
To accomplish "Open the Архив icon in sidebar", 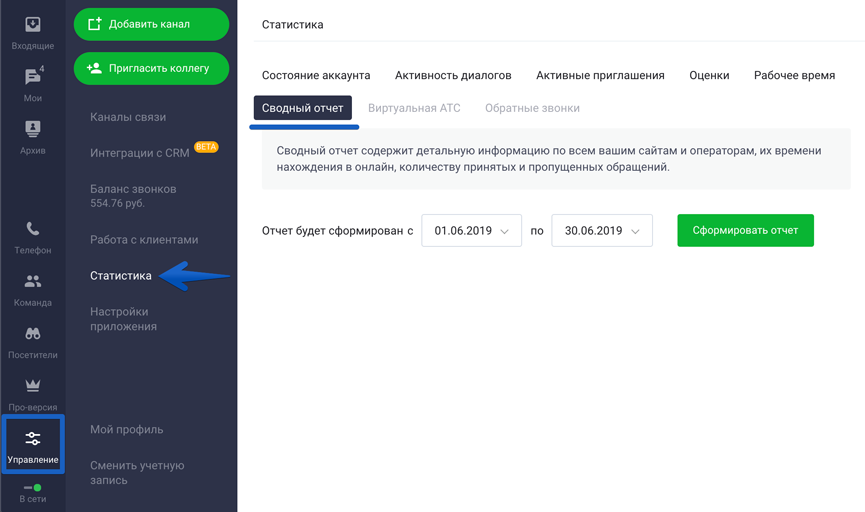I will (33, 129).
